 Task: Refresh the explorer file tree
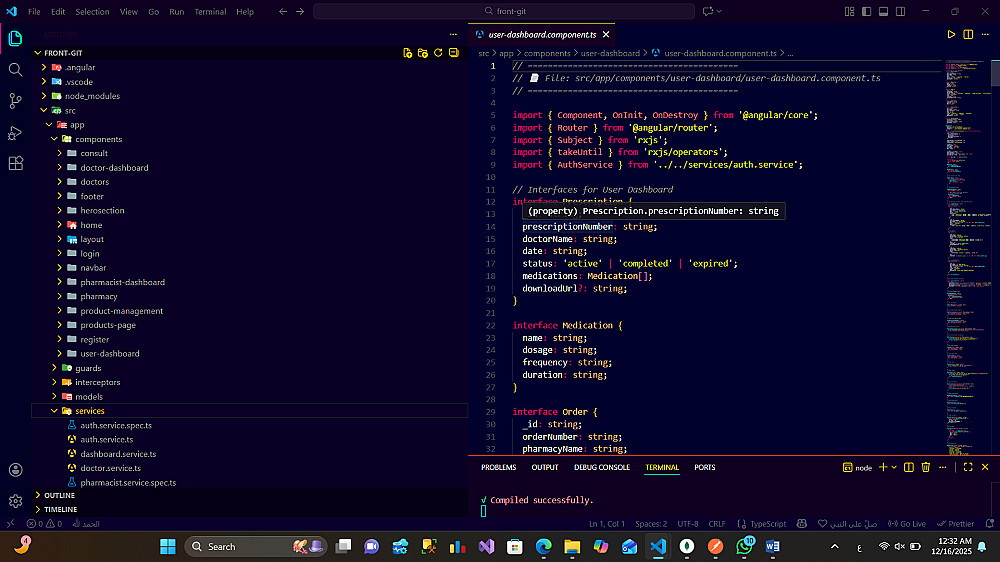(x=438, y=53)
